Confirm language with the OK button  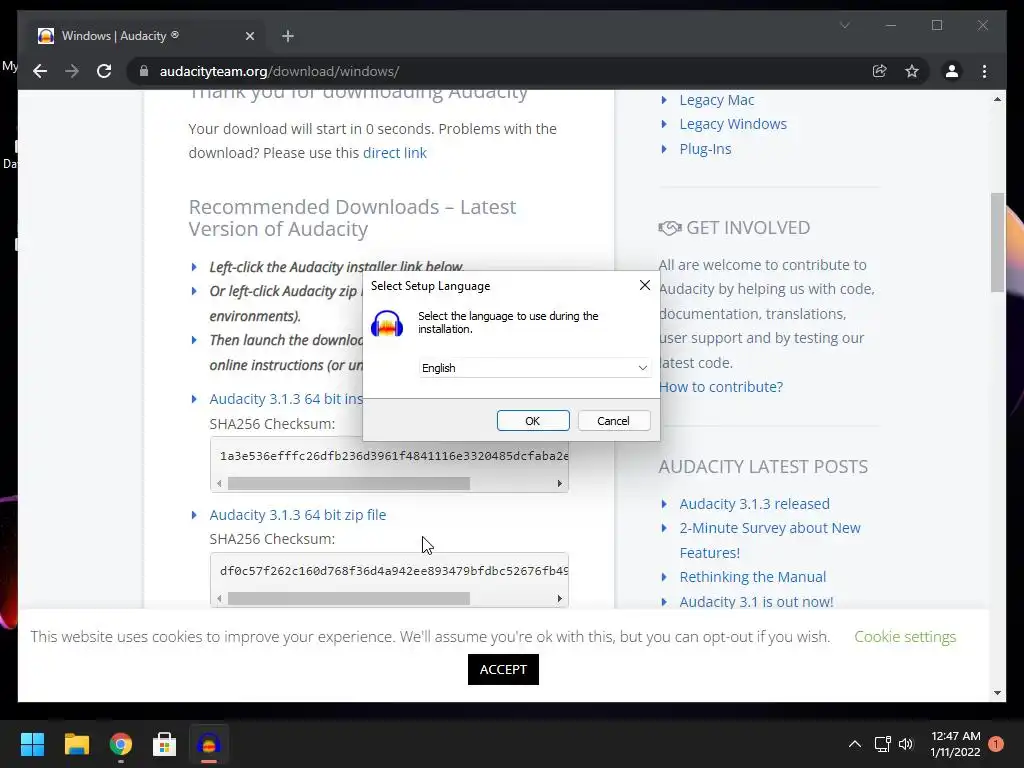tap(533, 421)
